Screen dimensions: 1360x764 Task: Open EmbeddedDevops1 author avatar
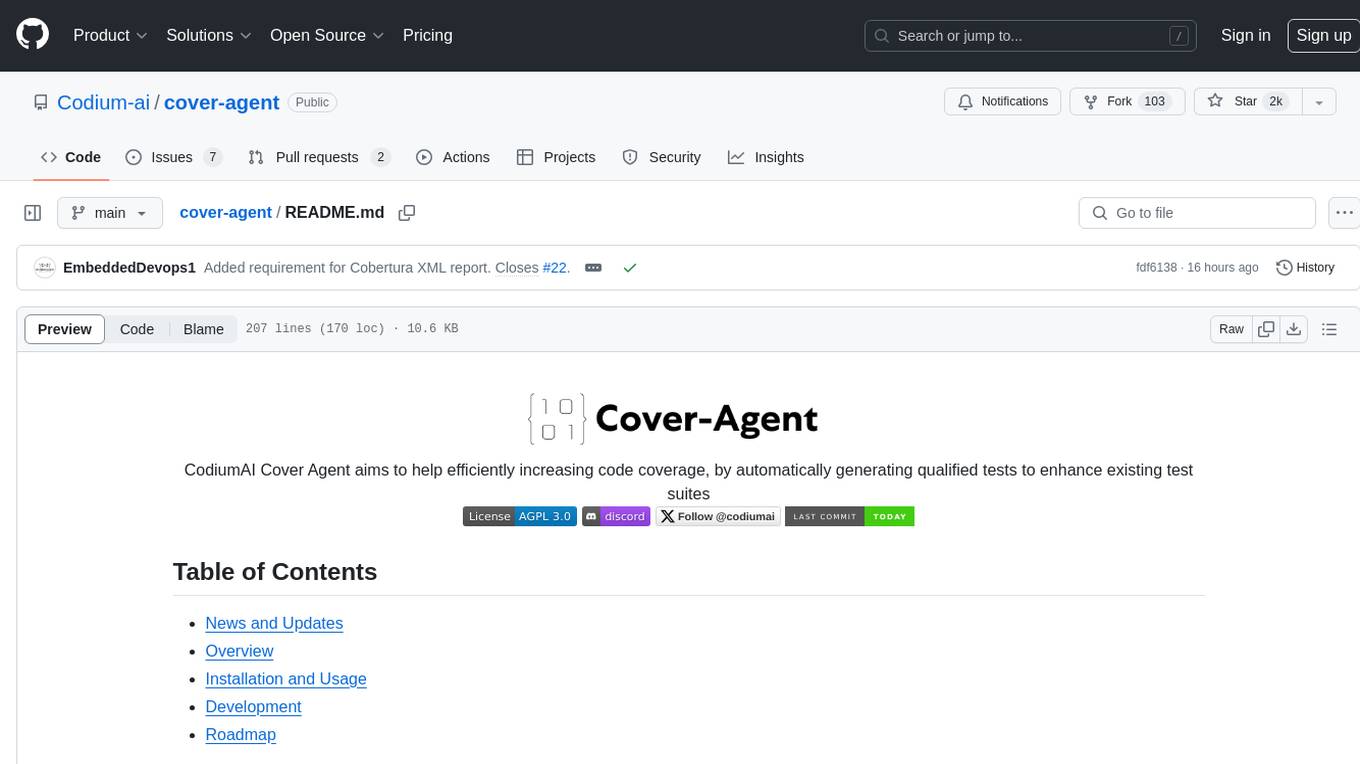click(x=44, y=267)
